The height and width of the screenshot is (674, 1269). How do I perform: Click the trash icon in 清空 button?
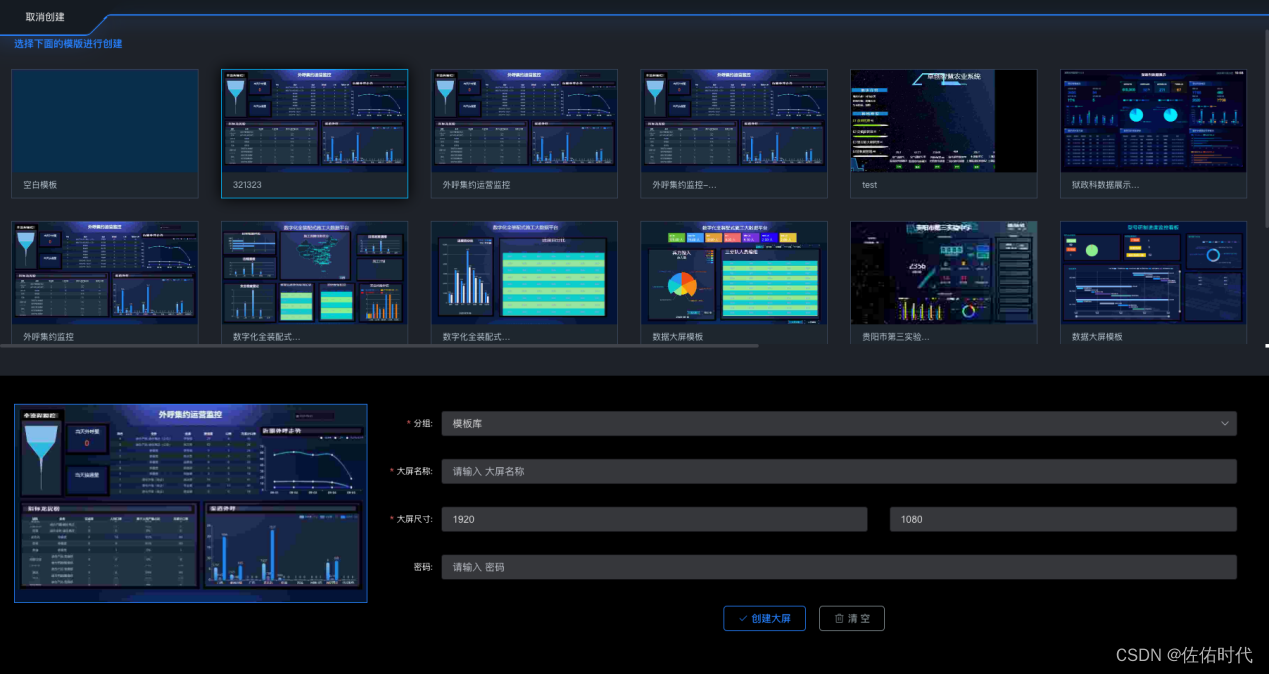pos(838,619)
